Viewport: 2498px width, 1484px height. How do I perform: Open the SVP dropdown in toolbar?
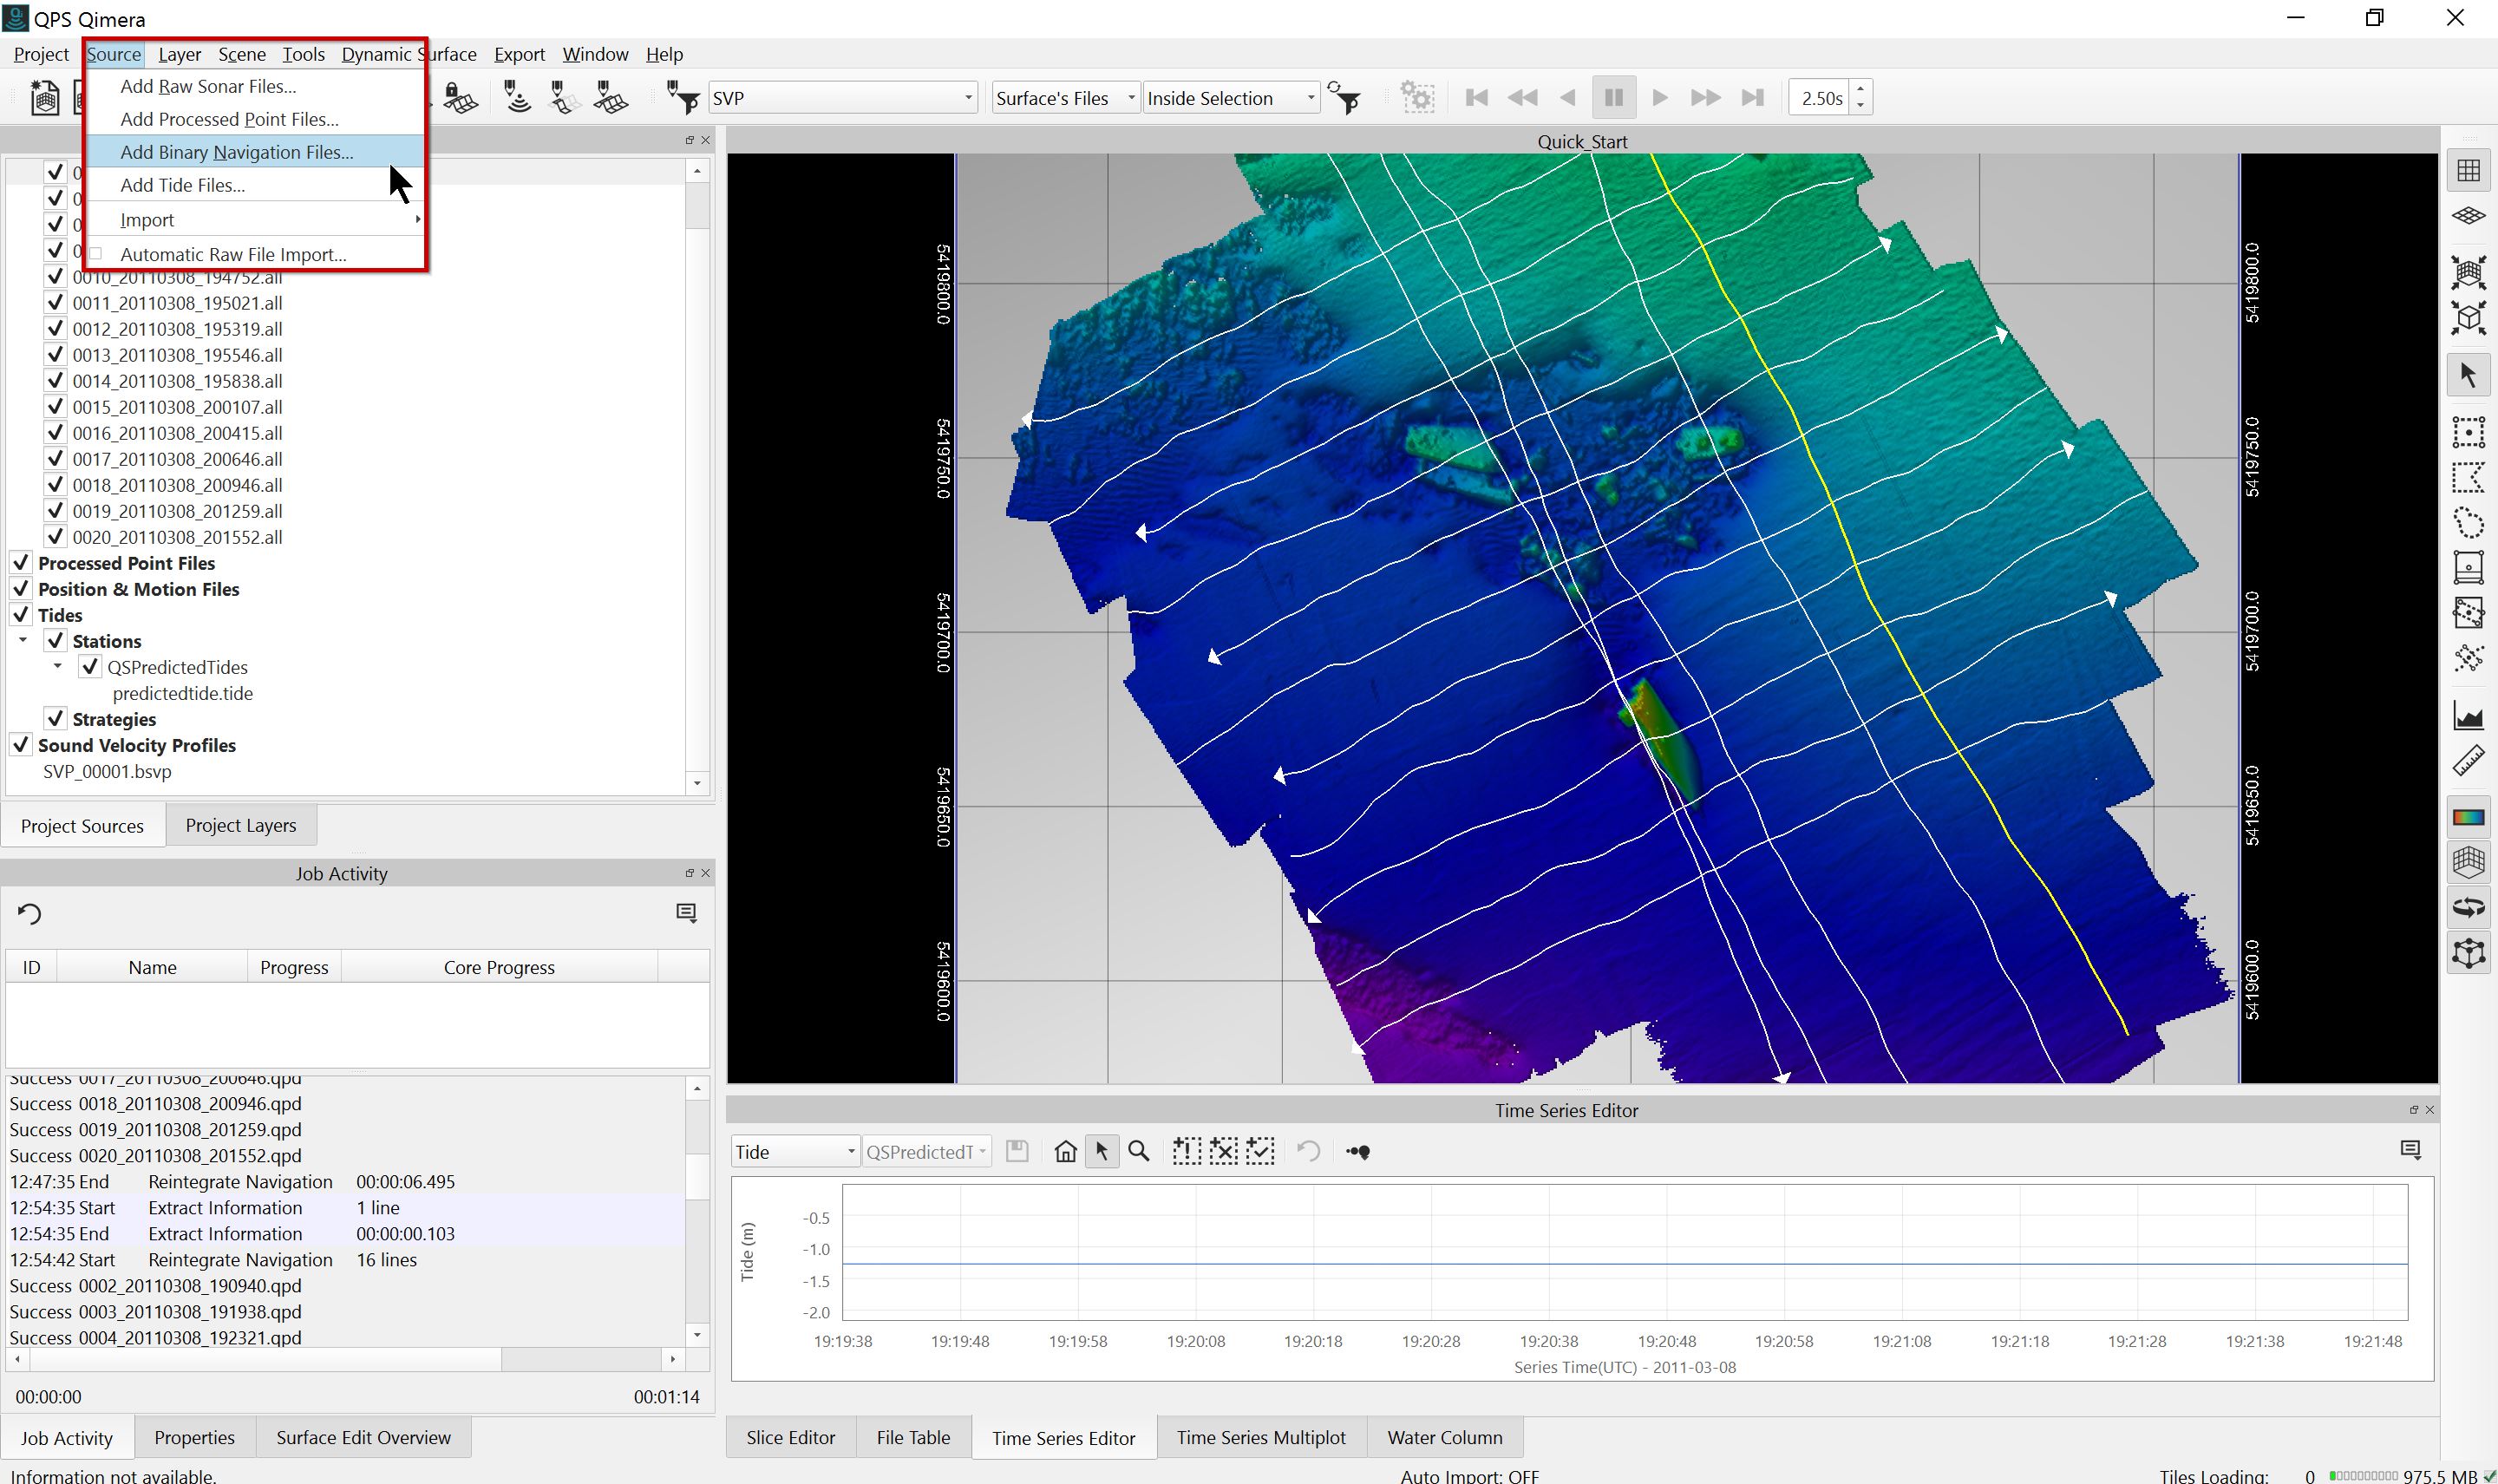pyautogui.click(x=967, y=98)
